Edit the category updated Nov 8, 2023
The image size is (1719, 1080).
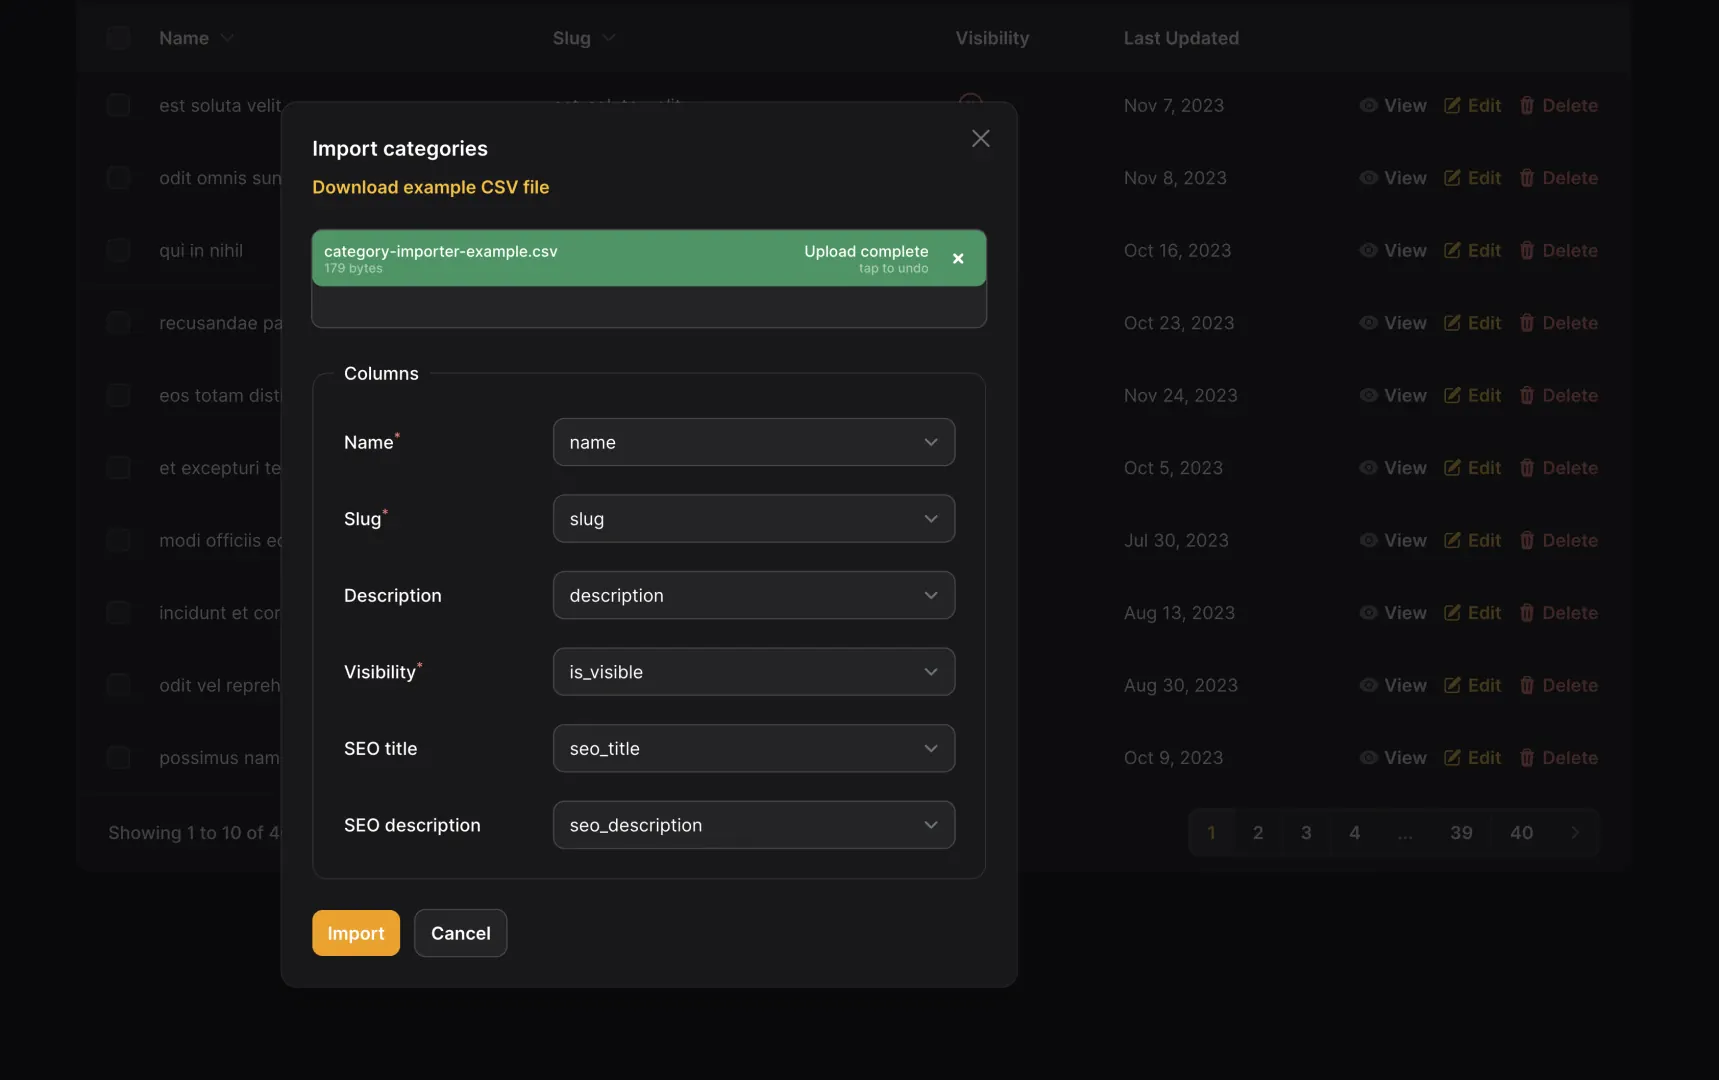pos(1472,177)
